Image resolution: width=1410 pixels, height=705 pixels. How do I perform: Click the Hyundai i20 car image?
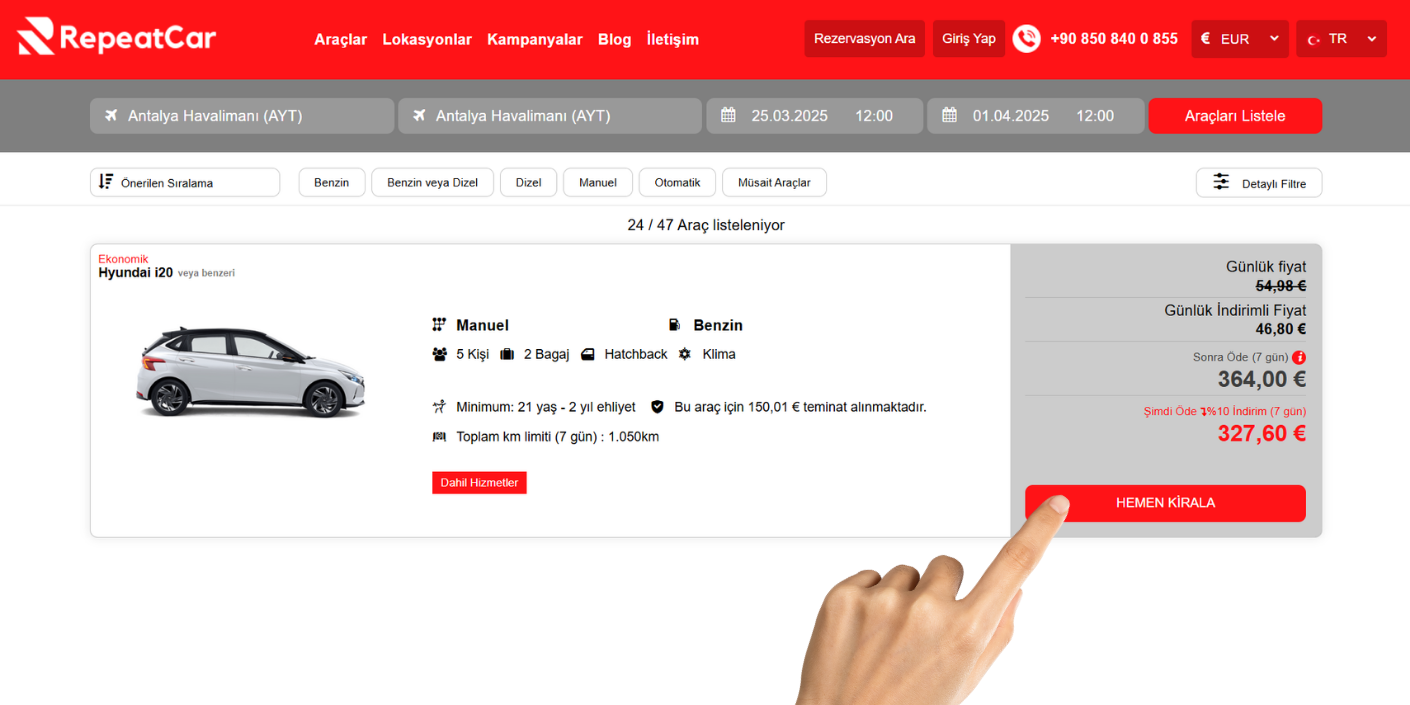pyautogui.click(x=251, y=372)
